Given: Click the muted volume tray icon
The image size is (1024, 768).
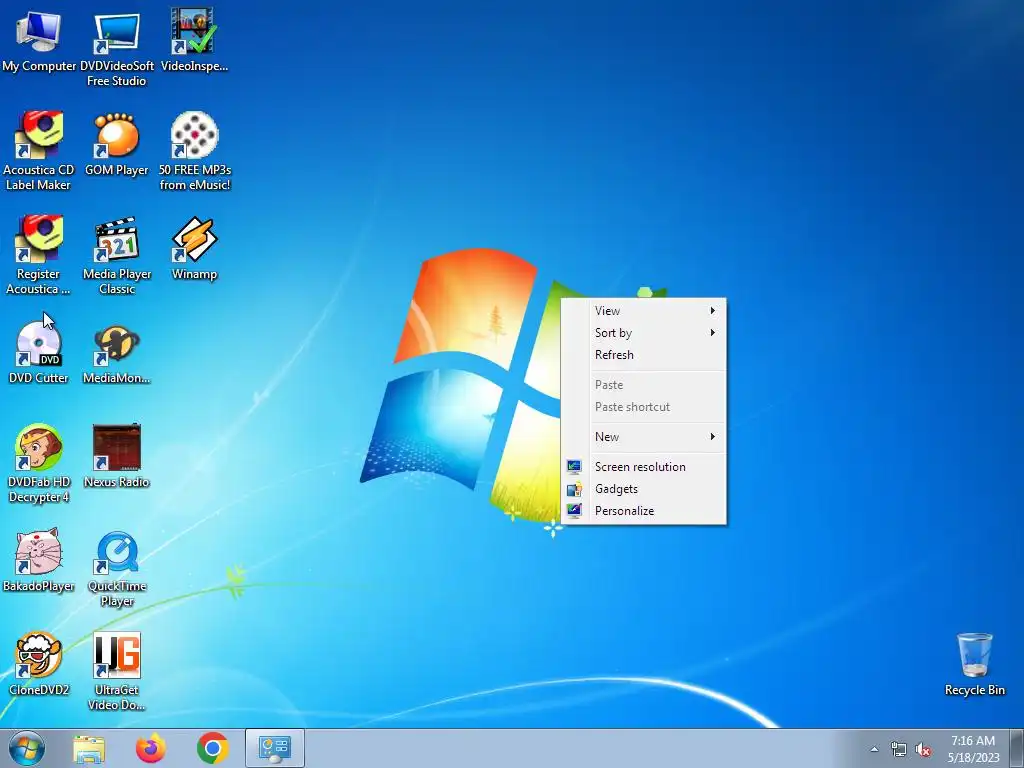Looking at the screenshot, I should tap(923, 749).
